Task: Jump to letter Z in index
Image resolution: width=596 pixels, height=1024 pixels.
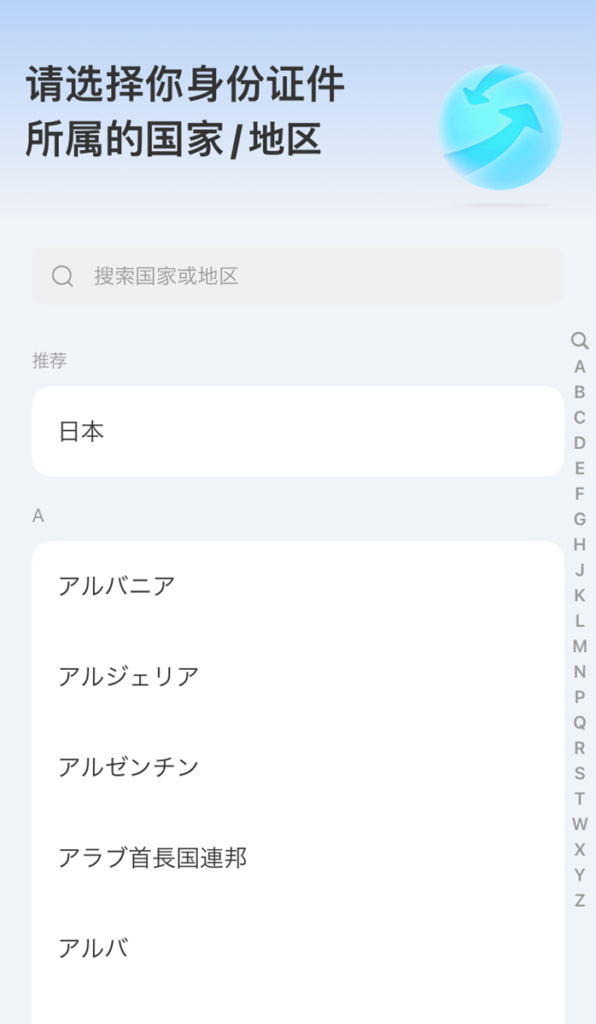Action: [580, 901]
